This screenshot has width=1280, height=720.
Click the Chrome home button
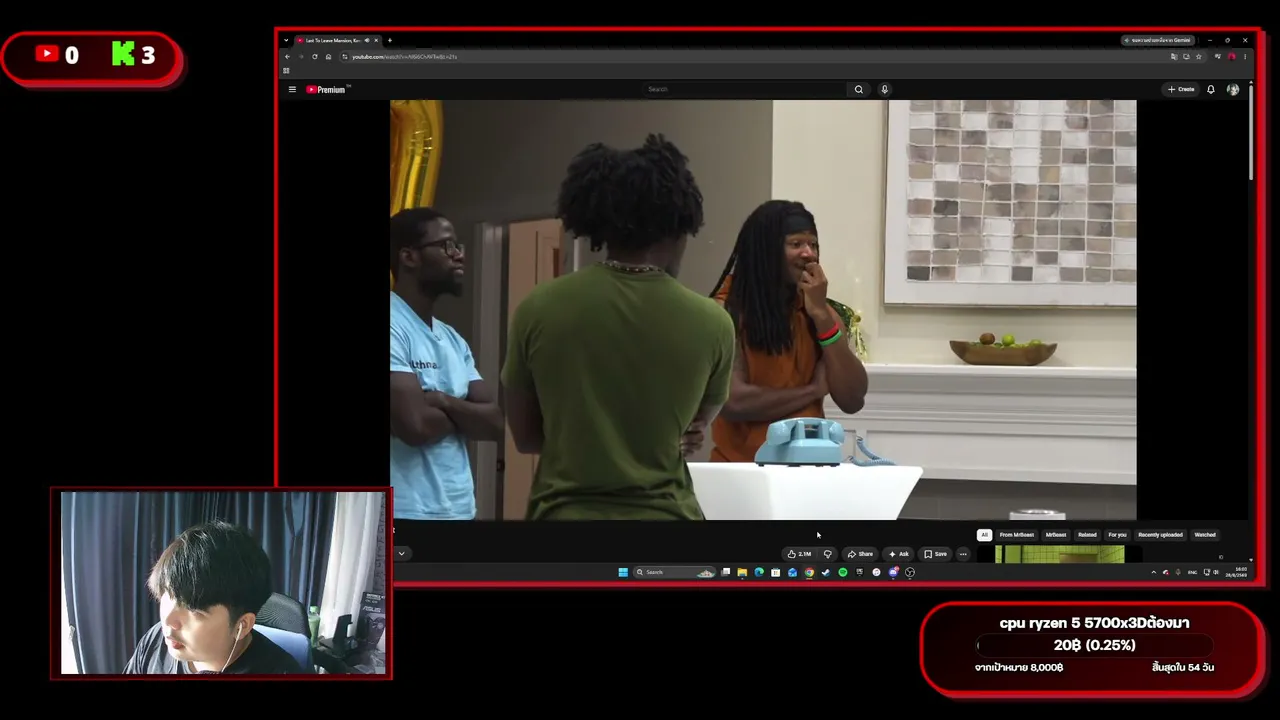click(x=328, y=57)
